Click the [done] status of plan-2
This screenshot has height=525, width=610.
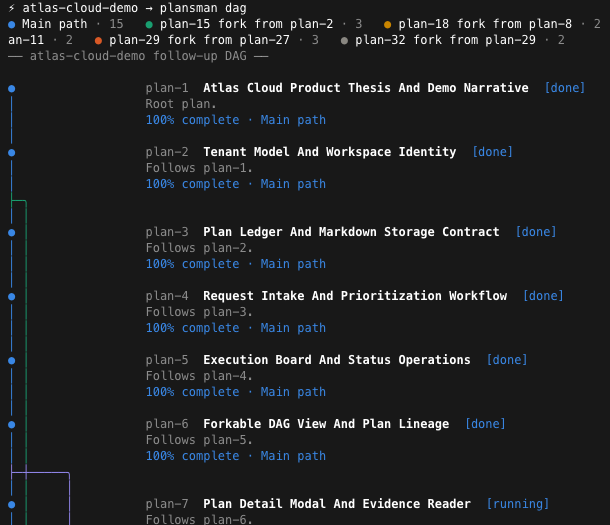tap(493, 152)
